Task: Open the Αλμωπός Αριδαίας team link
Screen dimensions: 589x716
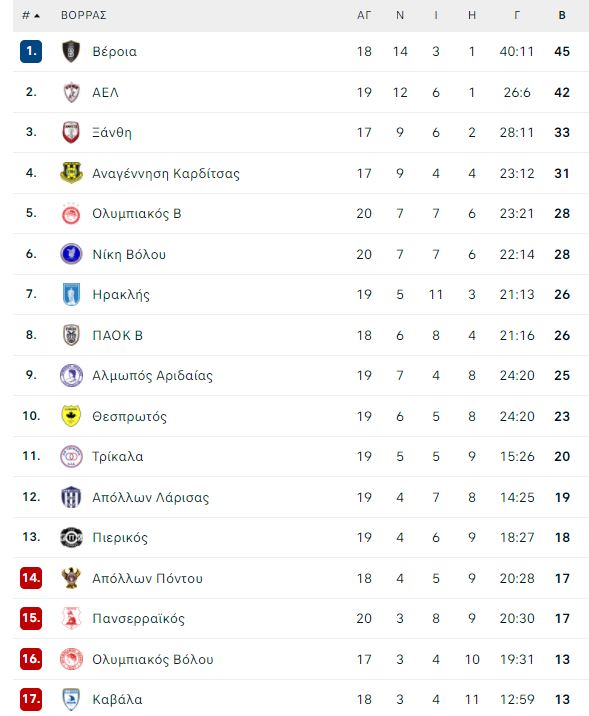Action: (x=153, y=376)
